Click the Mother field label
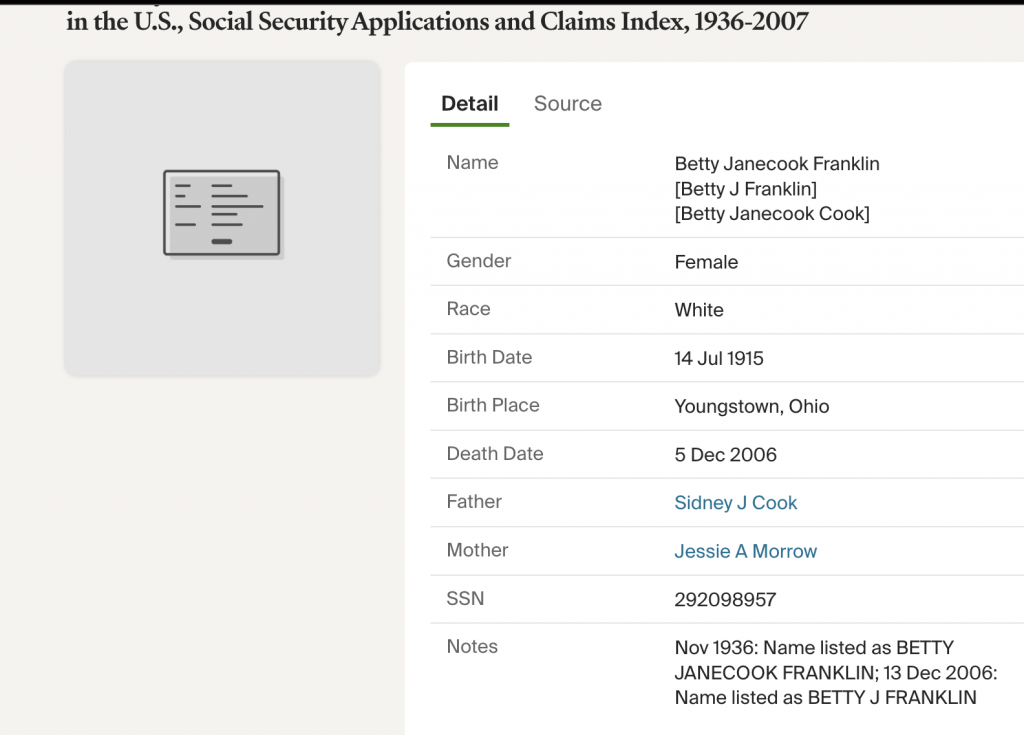Screen dimensions: 1024x735 (x=477, y=550)
